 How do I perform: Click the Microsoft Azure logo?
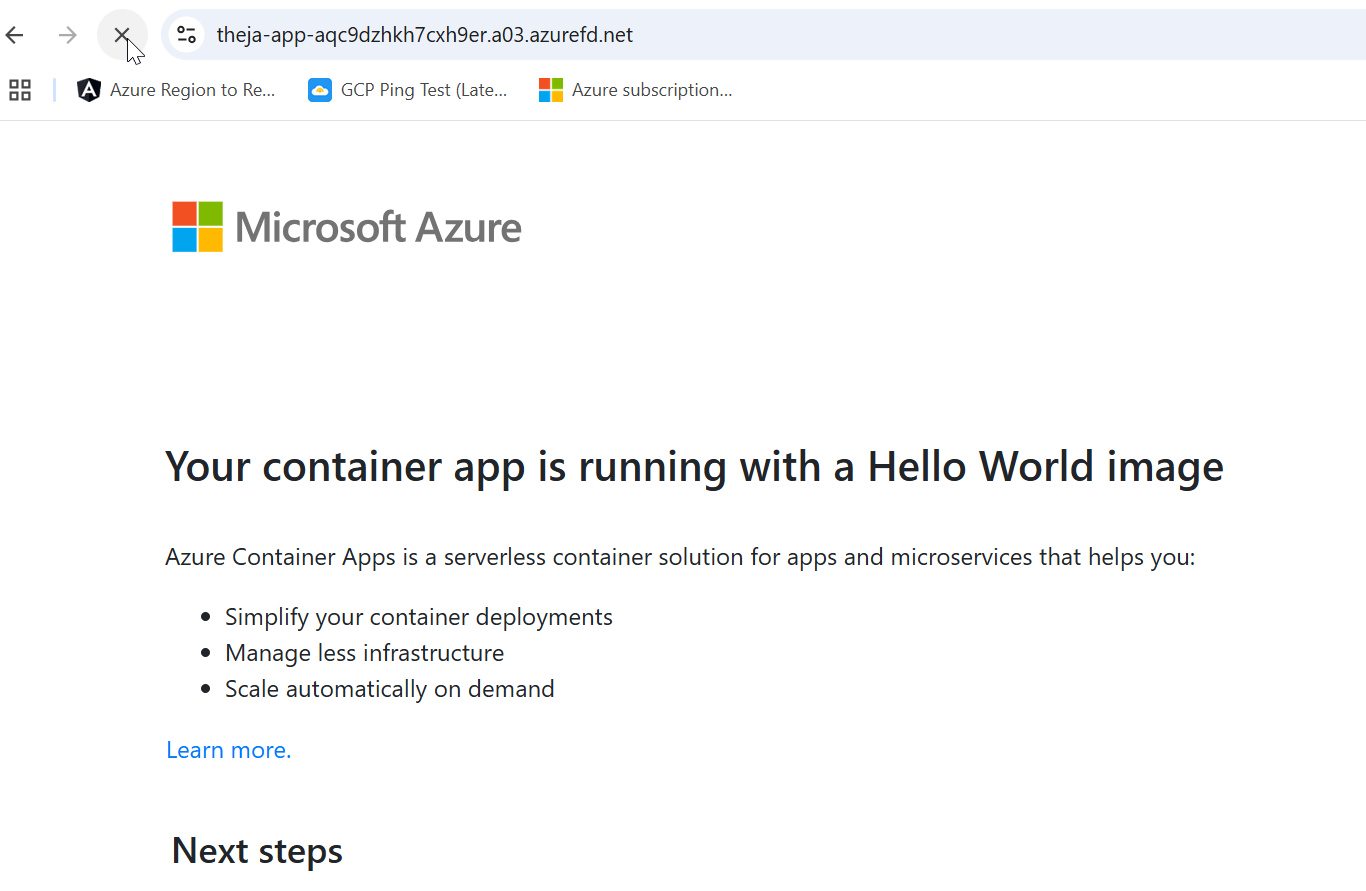pos(347,227)
